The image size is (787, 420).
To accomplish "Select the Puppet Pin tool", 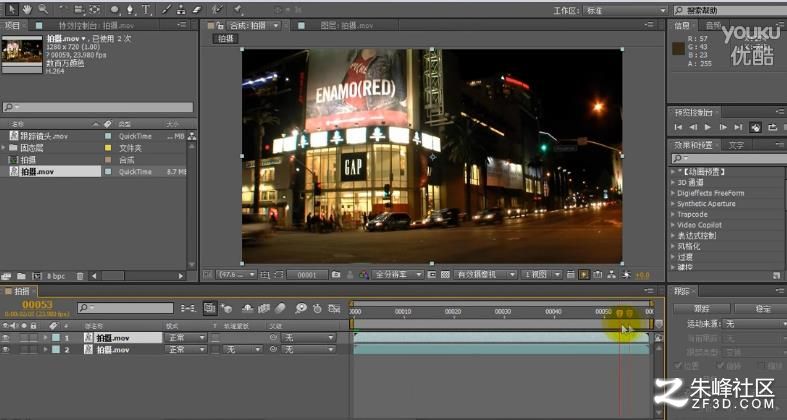I will coord(238,10).
